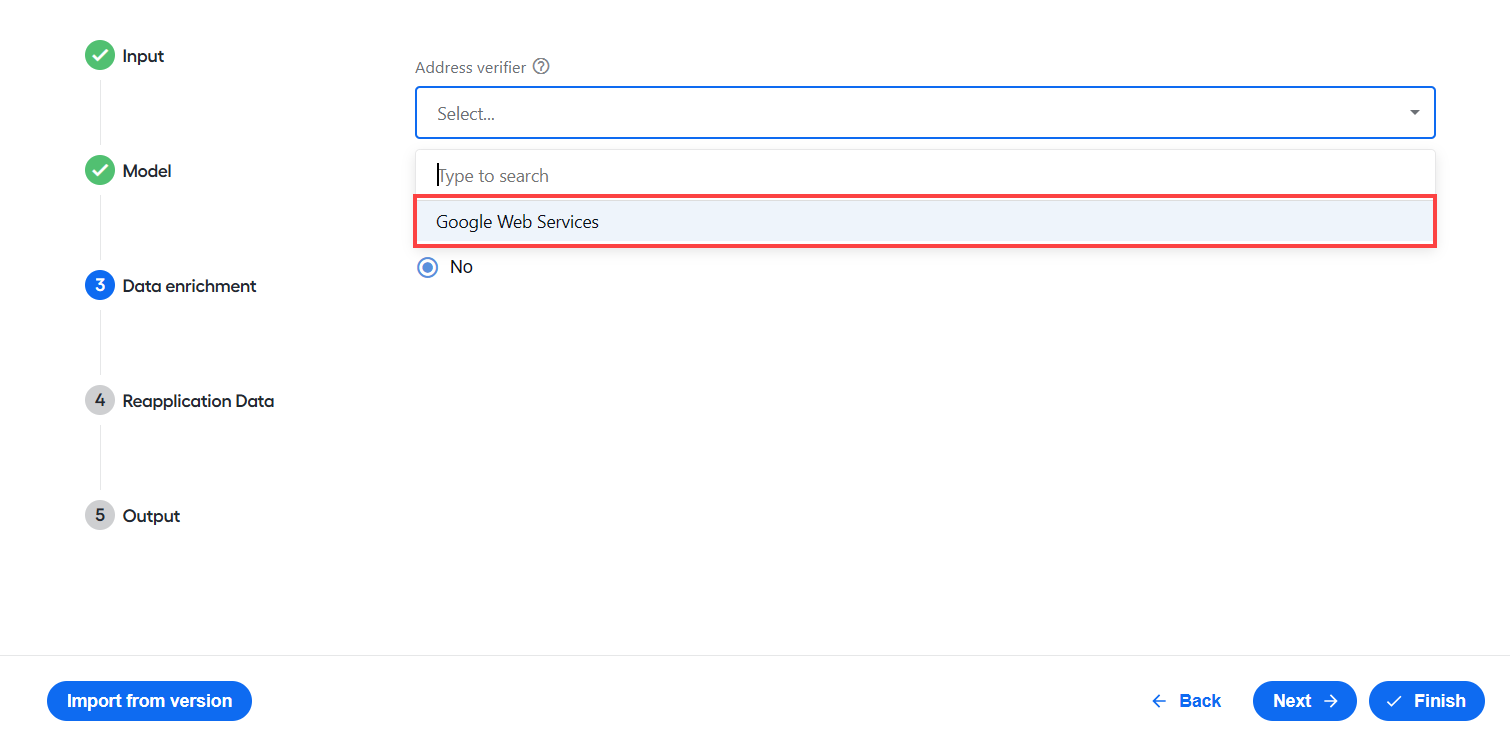Click the Back link
This screenshot has height=735, width=1511.
click(x=1186, y=701)
